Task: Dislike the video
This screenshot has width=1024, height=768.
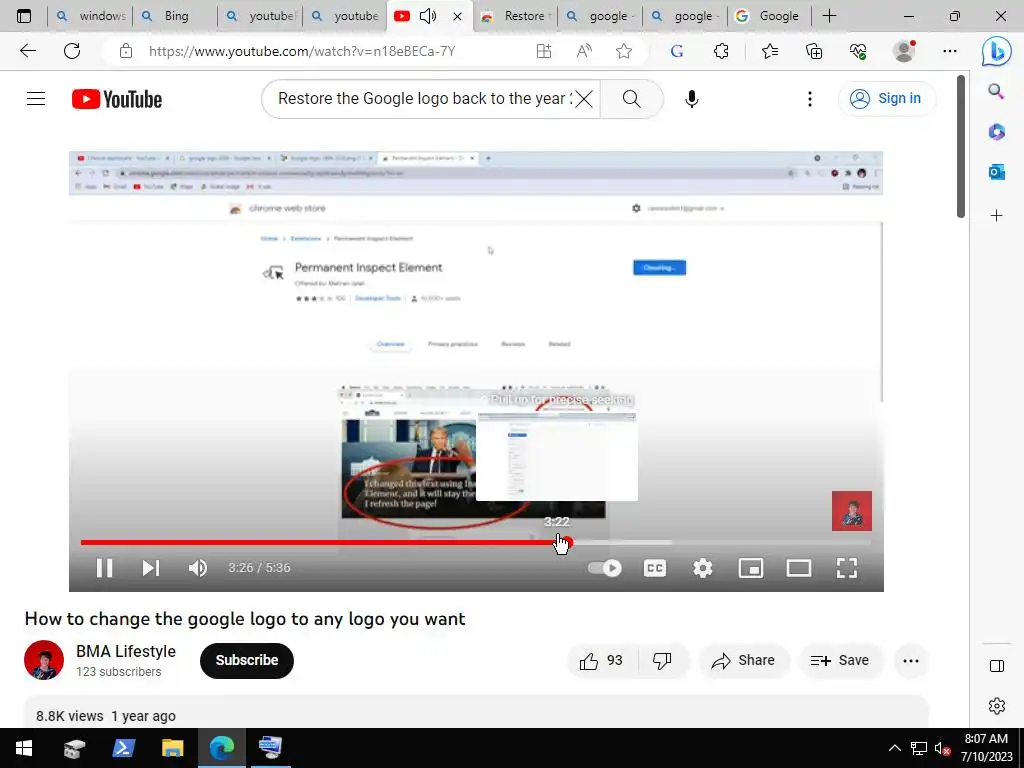Action: tap(663, 661)
